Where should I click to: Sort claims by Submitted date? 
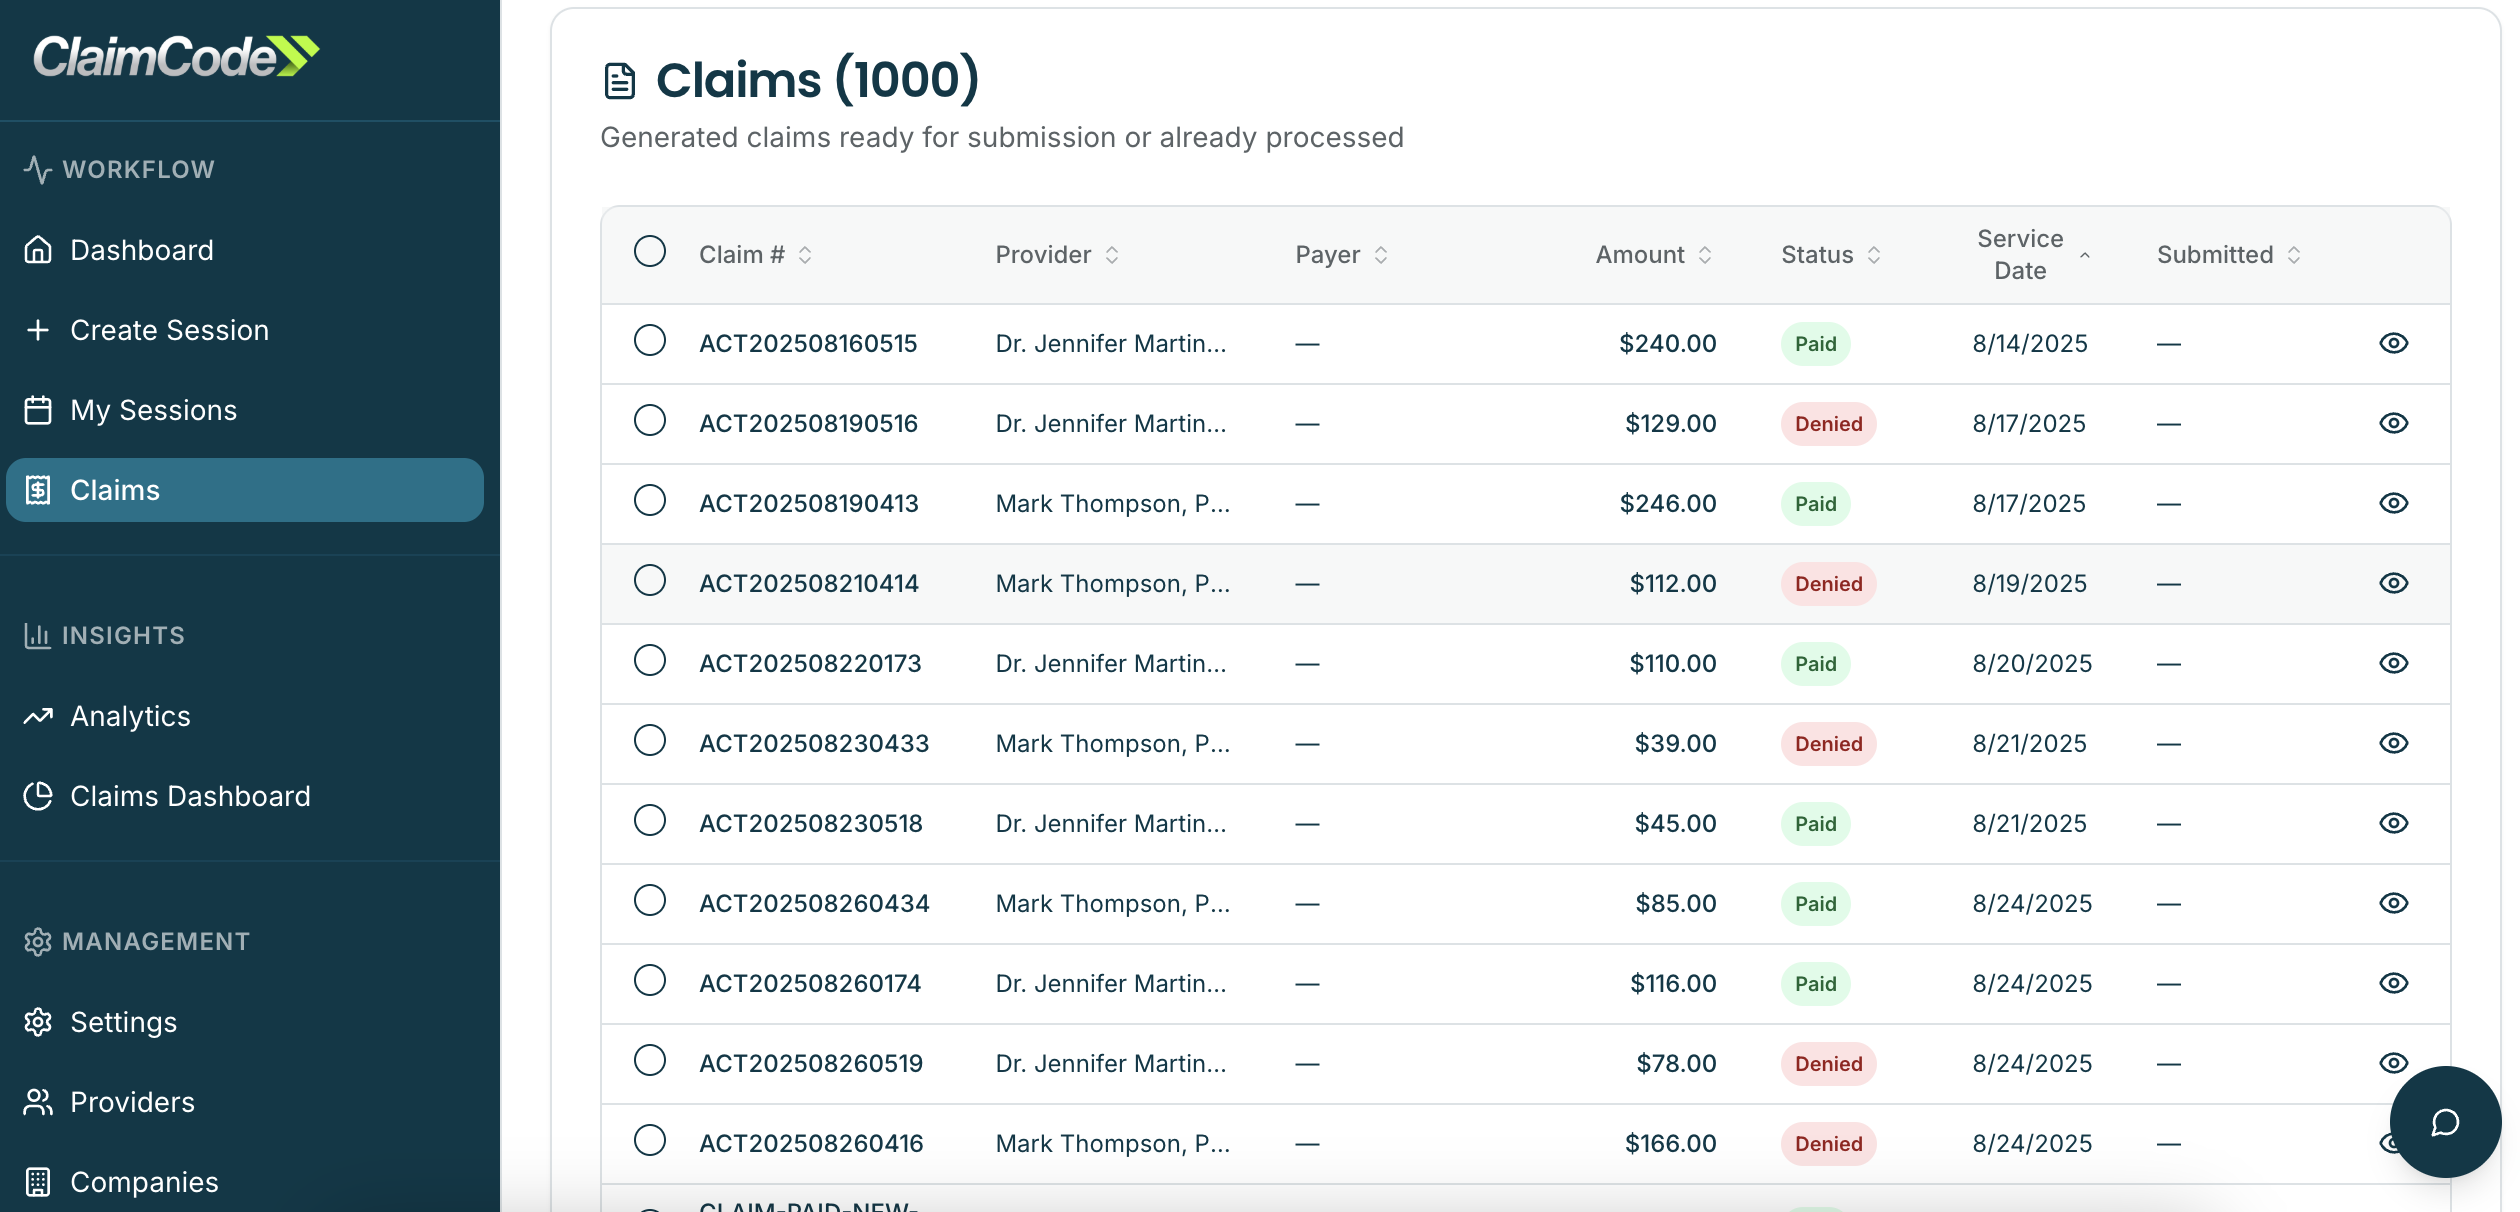pyautogui.click(x=2294, y=255)
